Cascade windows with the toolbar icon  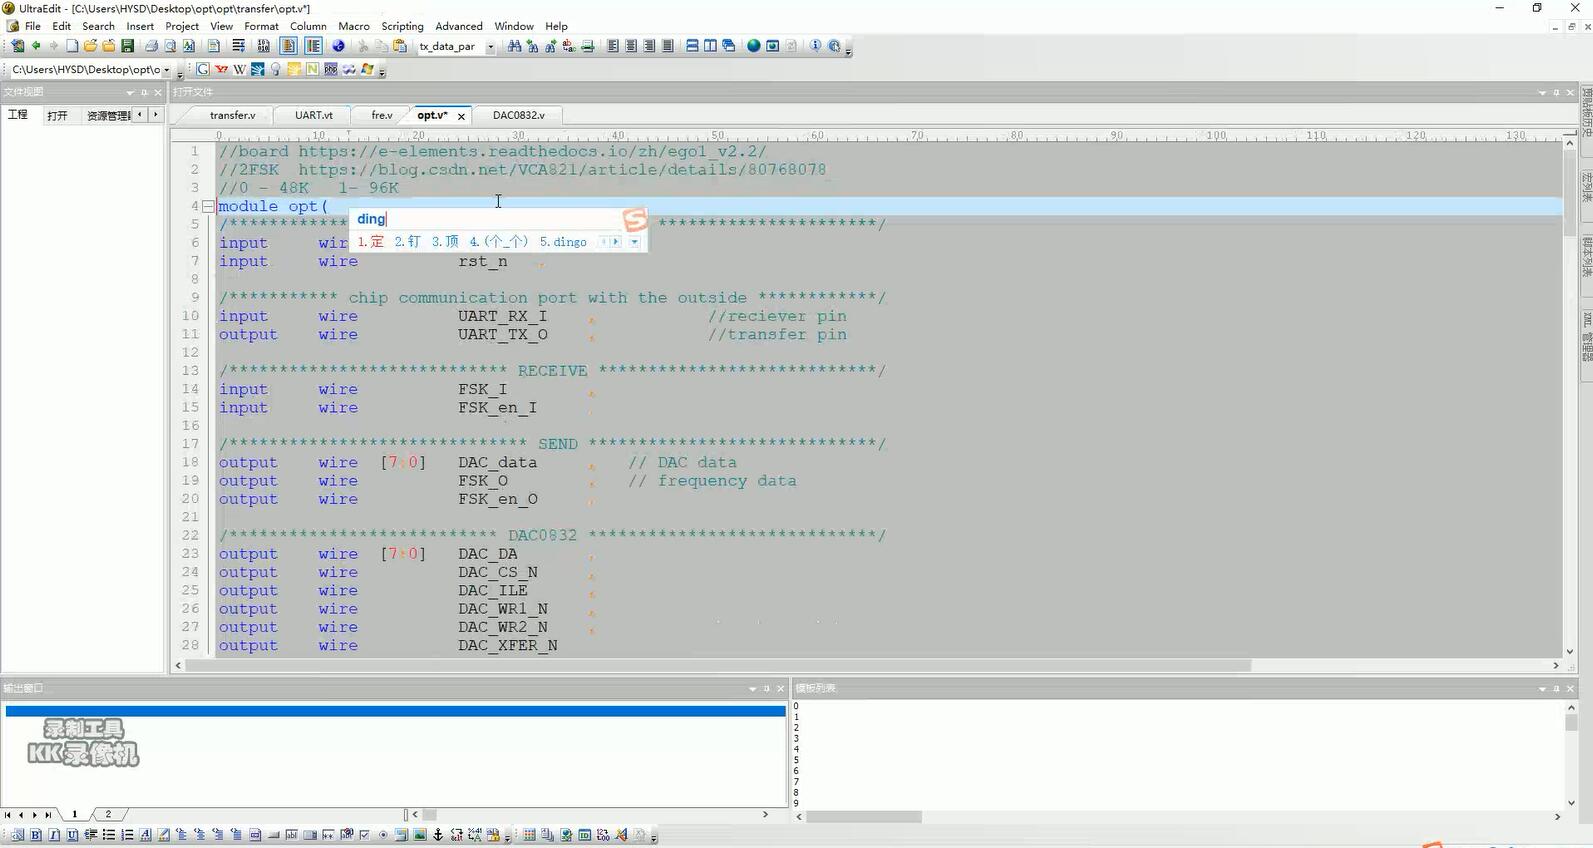coord(728,46)
